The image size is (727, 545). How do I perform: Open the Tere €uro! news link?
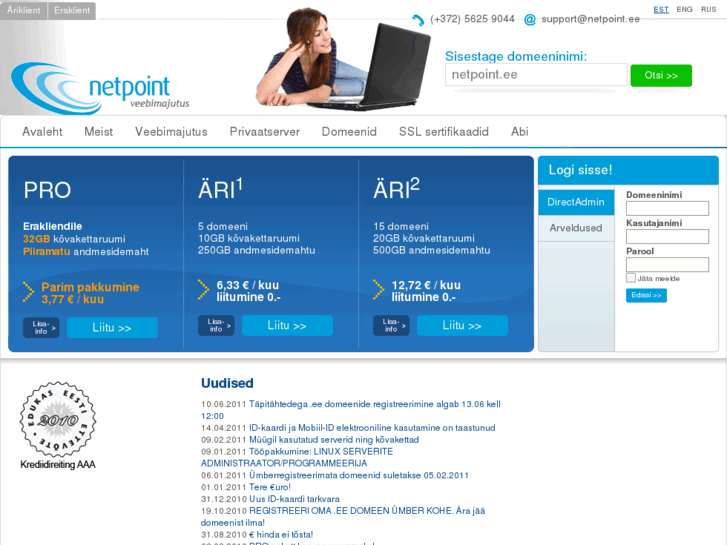(270, 487)
